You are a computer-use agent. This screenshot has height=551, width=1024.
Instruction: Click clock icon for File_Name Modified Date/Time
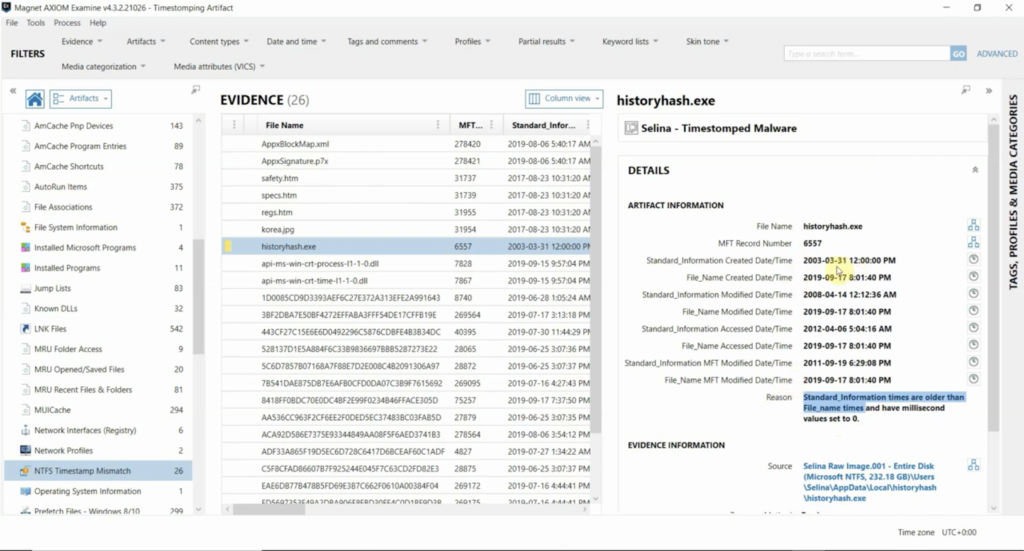click(x=974, y=311)
